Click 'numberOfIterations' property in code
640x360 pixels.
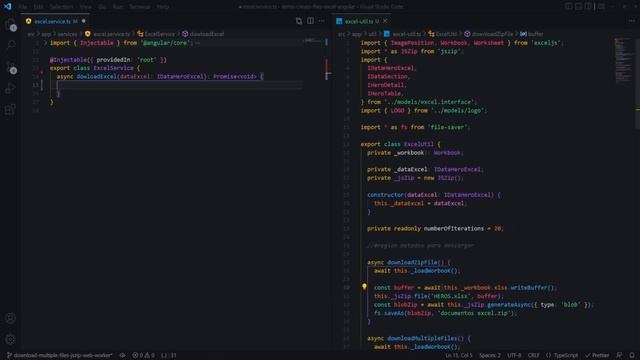tap(454, 229)
